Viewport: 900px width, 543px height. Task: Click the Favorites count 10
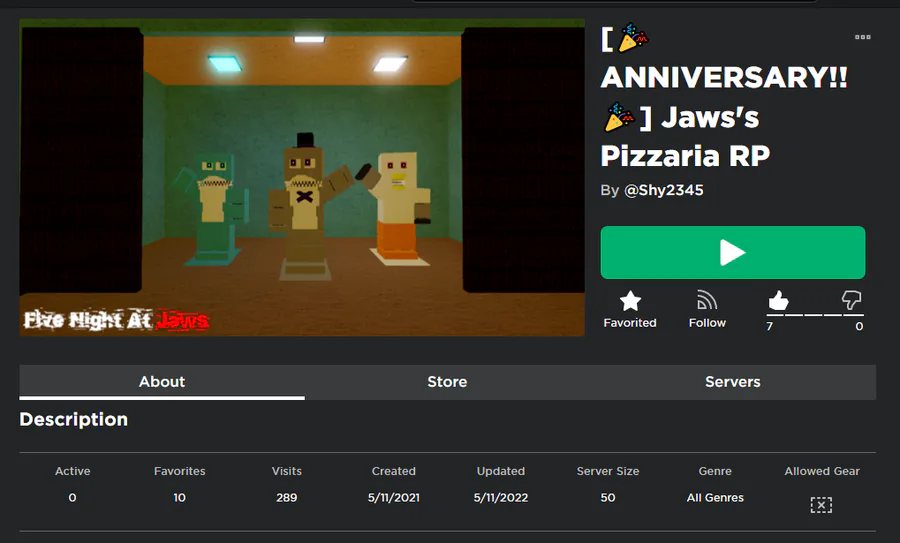point(180,498)
